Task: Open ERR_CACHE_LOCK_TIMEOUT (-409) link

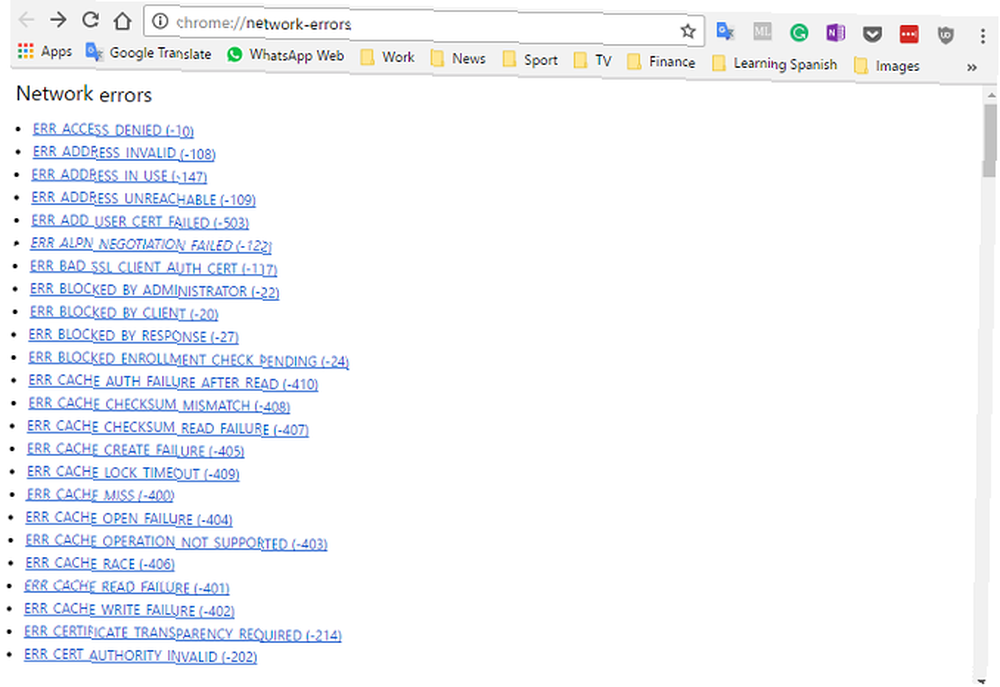Action: (x=133, y=473)
